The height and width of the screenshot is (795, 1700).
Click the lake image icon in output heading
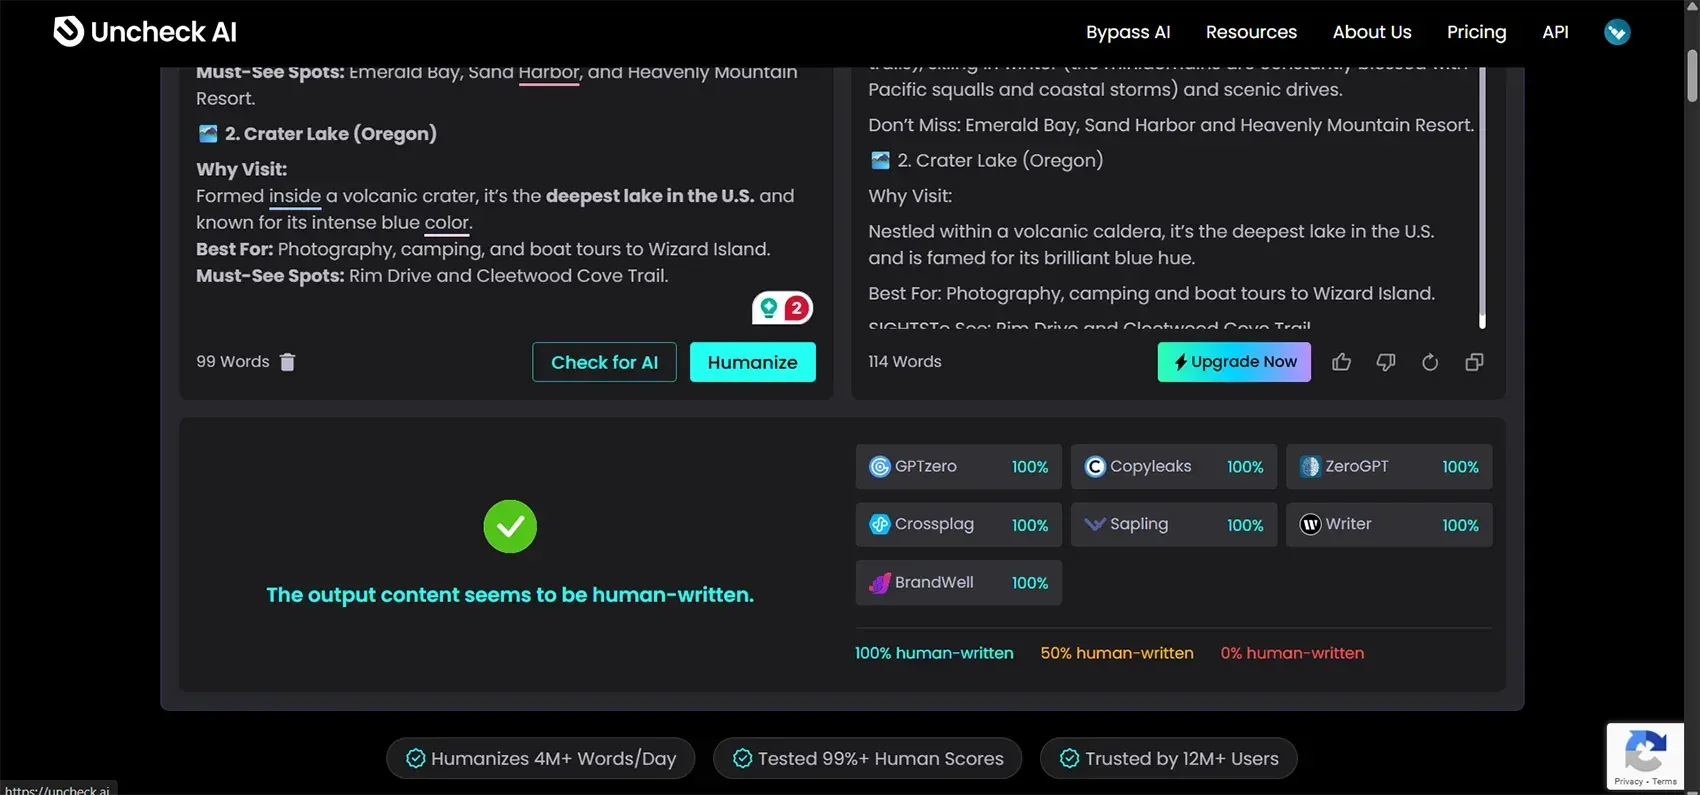point(880,161)
